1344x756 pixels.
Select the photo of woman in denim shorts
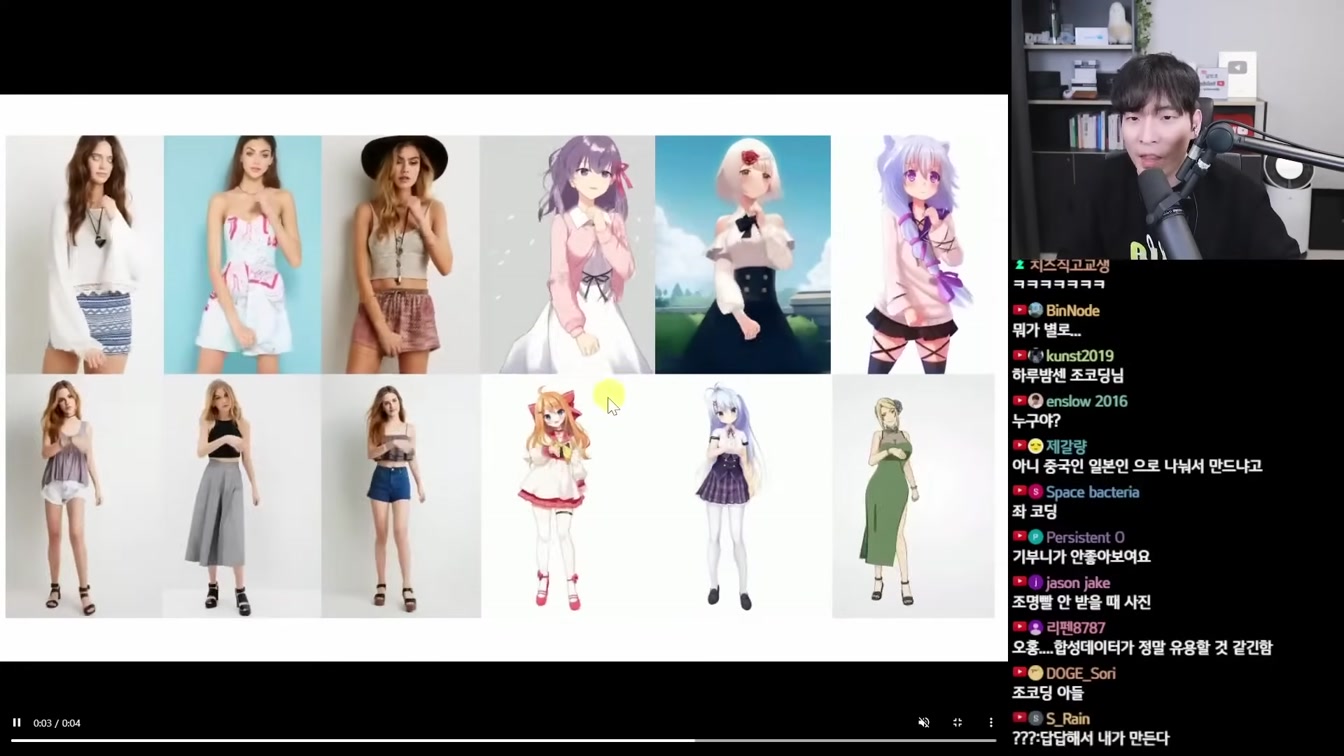(401, 496)
